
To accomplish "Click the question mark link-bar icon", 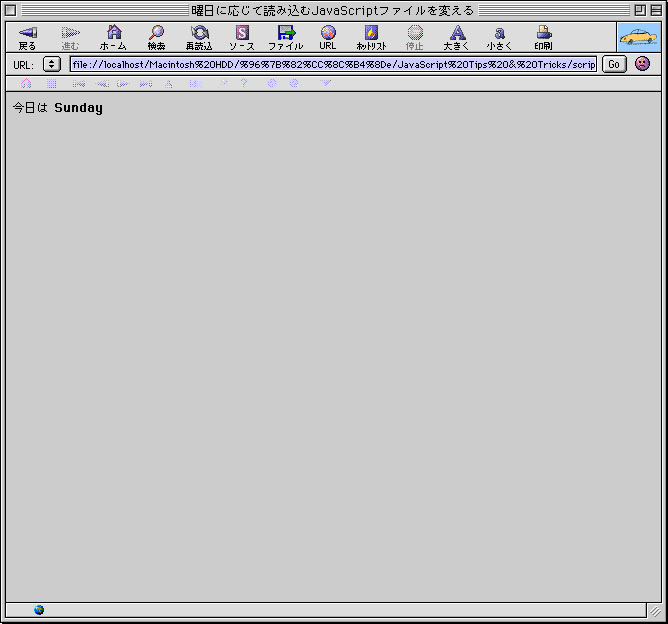I will click(x=244, y=83).
